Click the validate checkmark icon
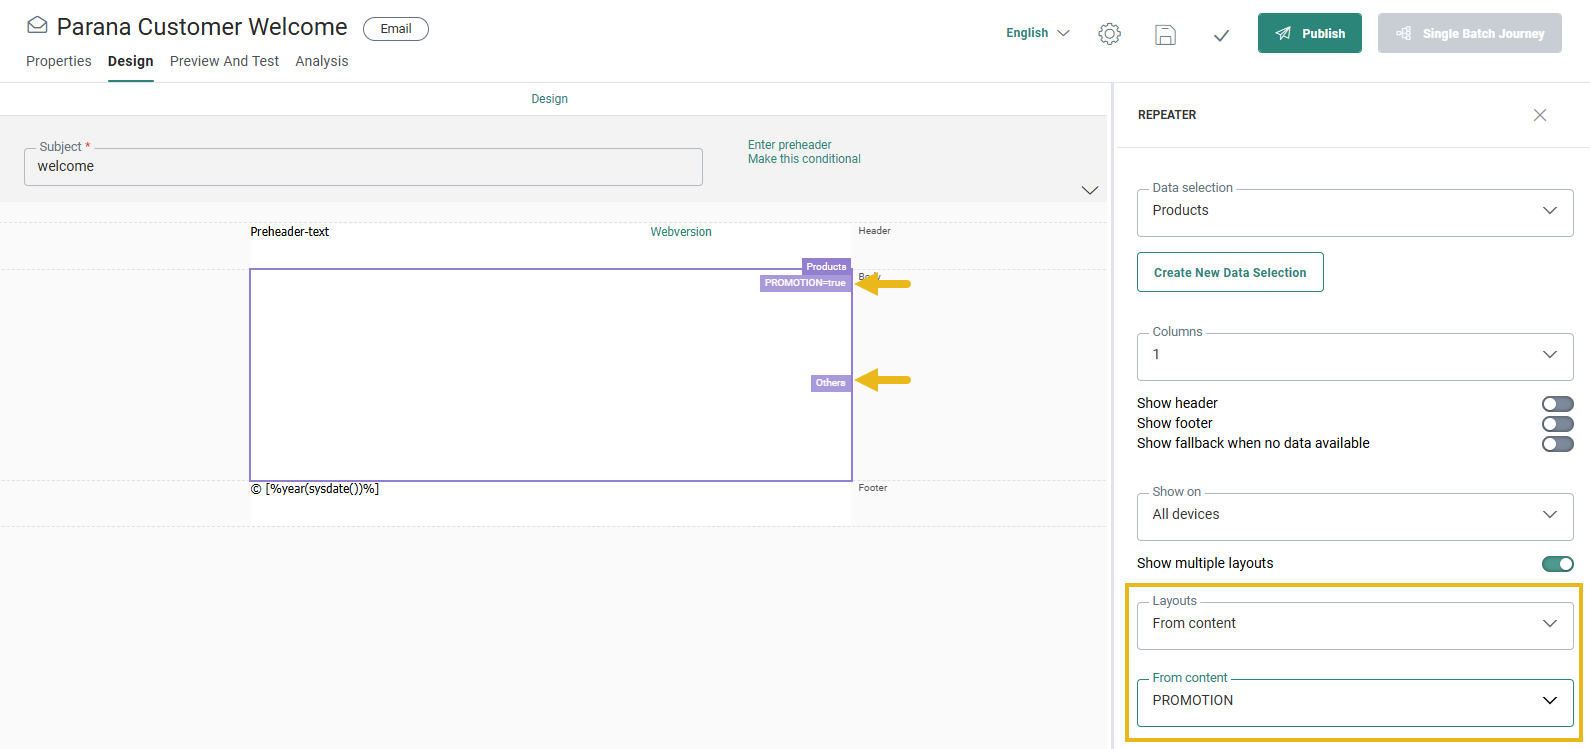The image size is (1590, 749). [x=1221, y=35]
